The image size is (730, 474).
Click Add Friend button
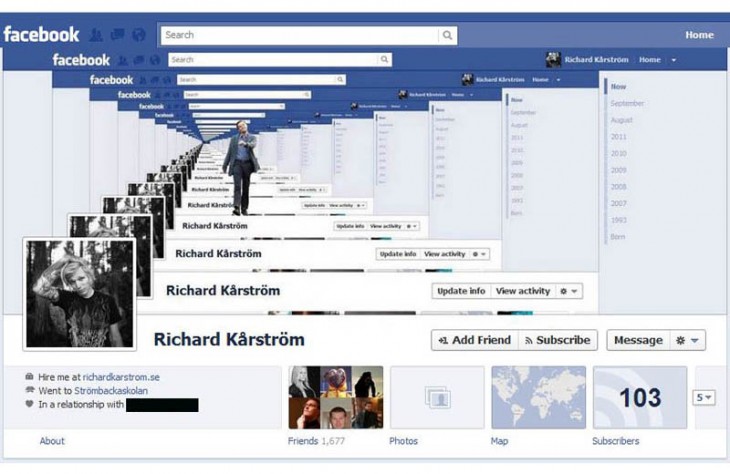[x=474, y=340]
